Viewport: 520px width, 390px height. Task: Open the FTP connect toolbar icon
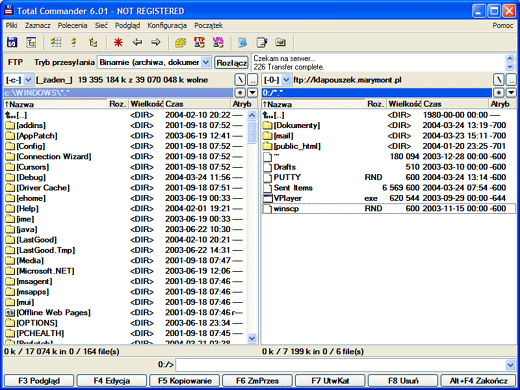click(199, 42)
